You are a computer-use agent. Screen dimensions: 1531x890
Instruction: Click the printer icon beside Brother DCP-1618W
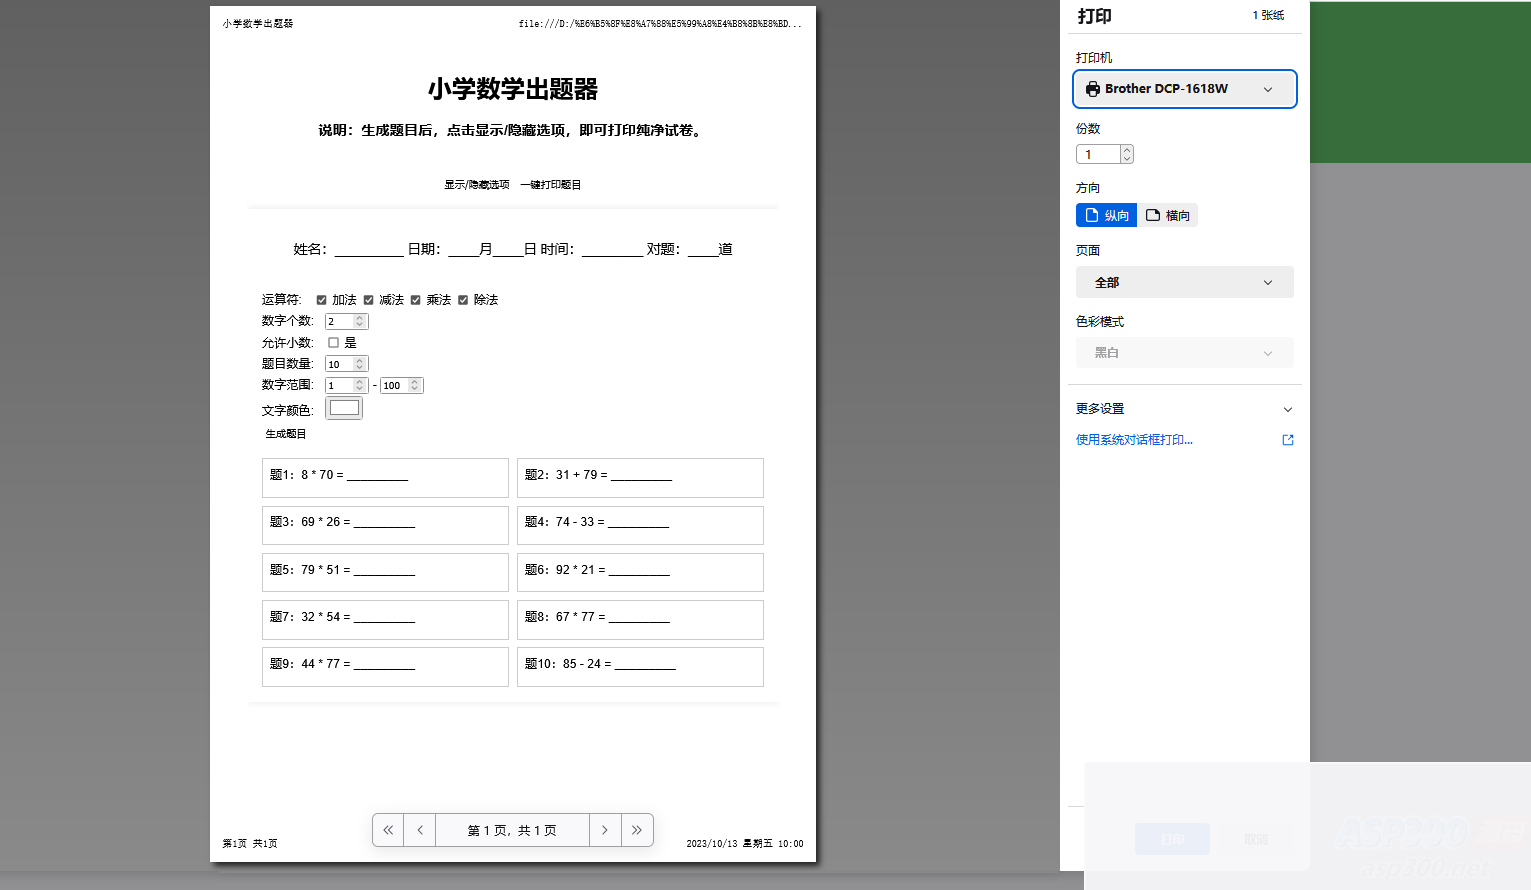(x=1091, y=88)
